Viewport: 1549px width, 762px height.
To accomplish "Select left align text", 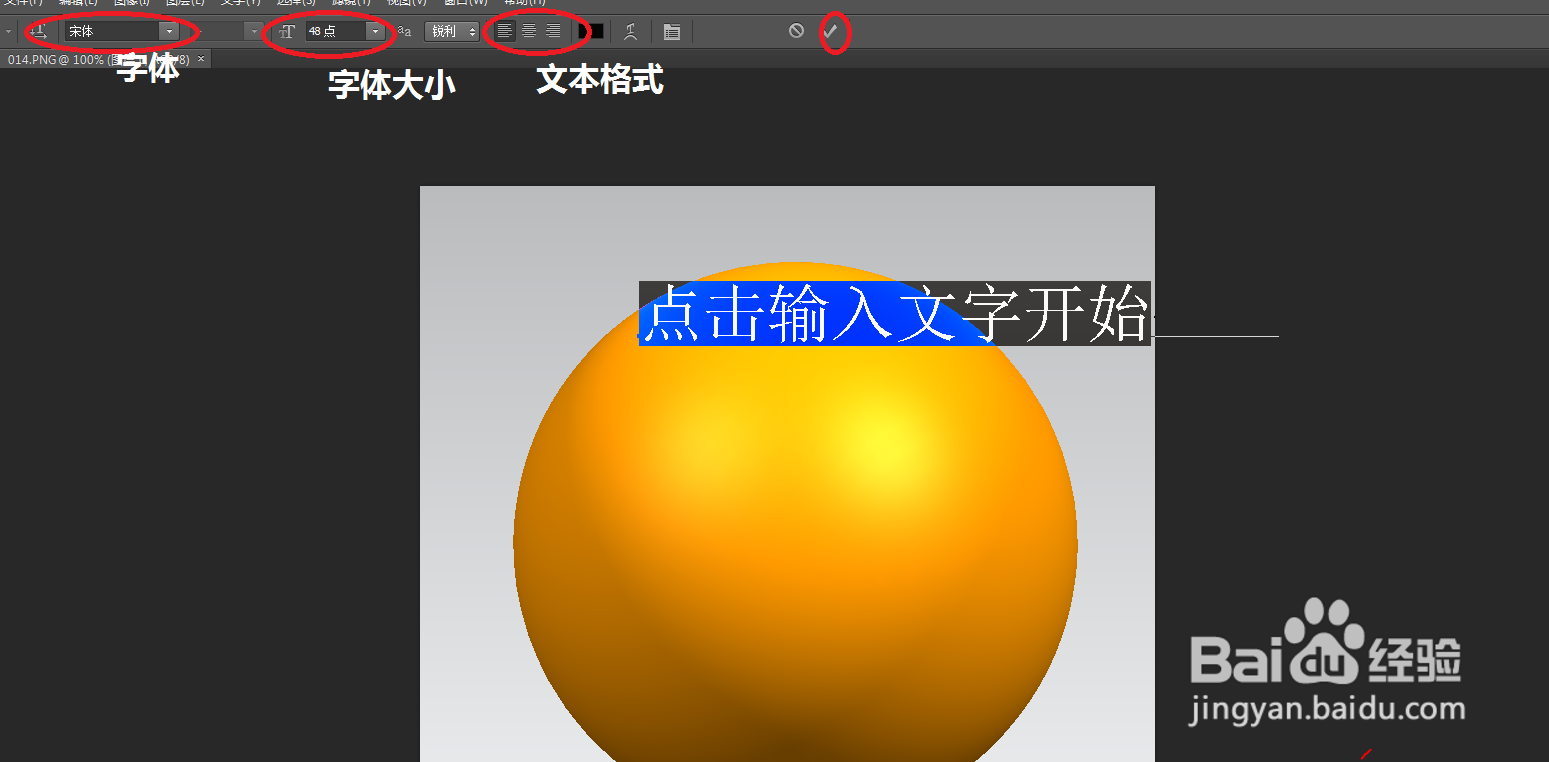I will coord(505,32).
